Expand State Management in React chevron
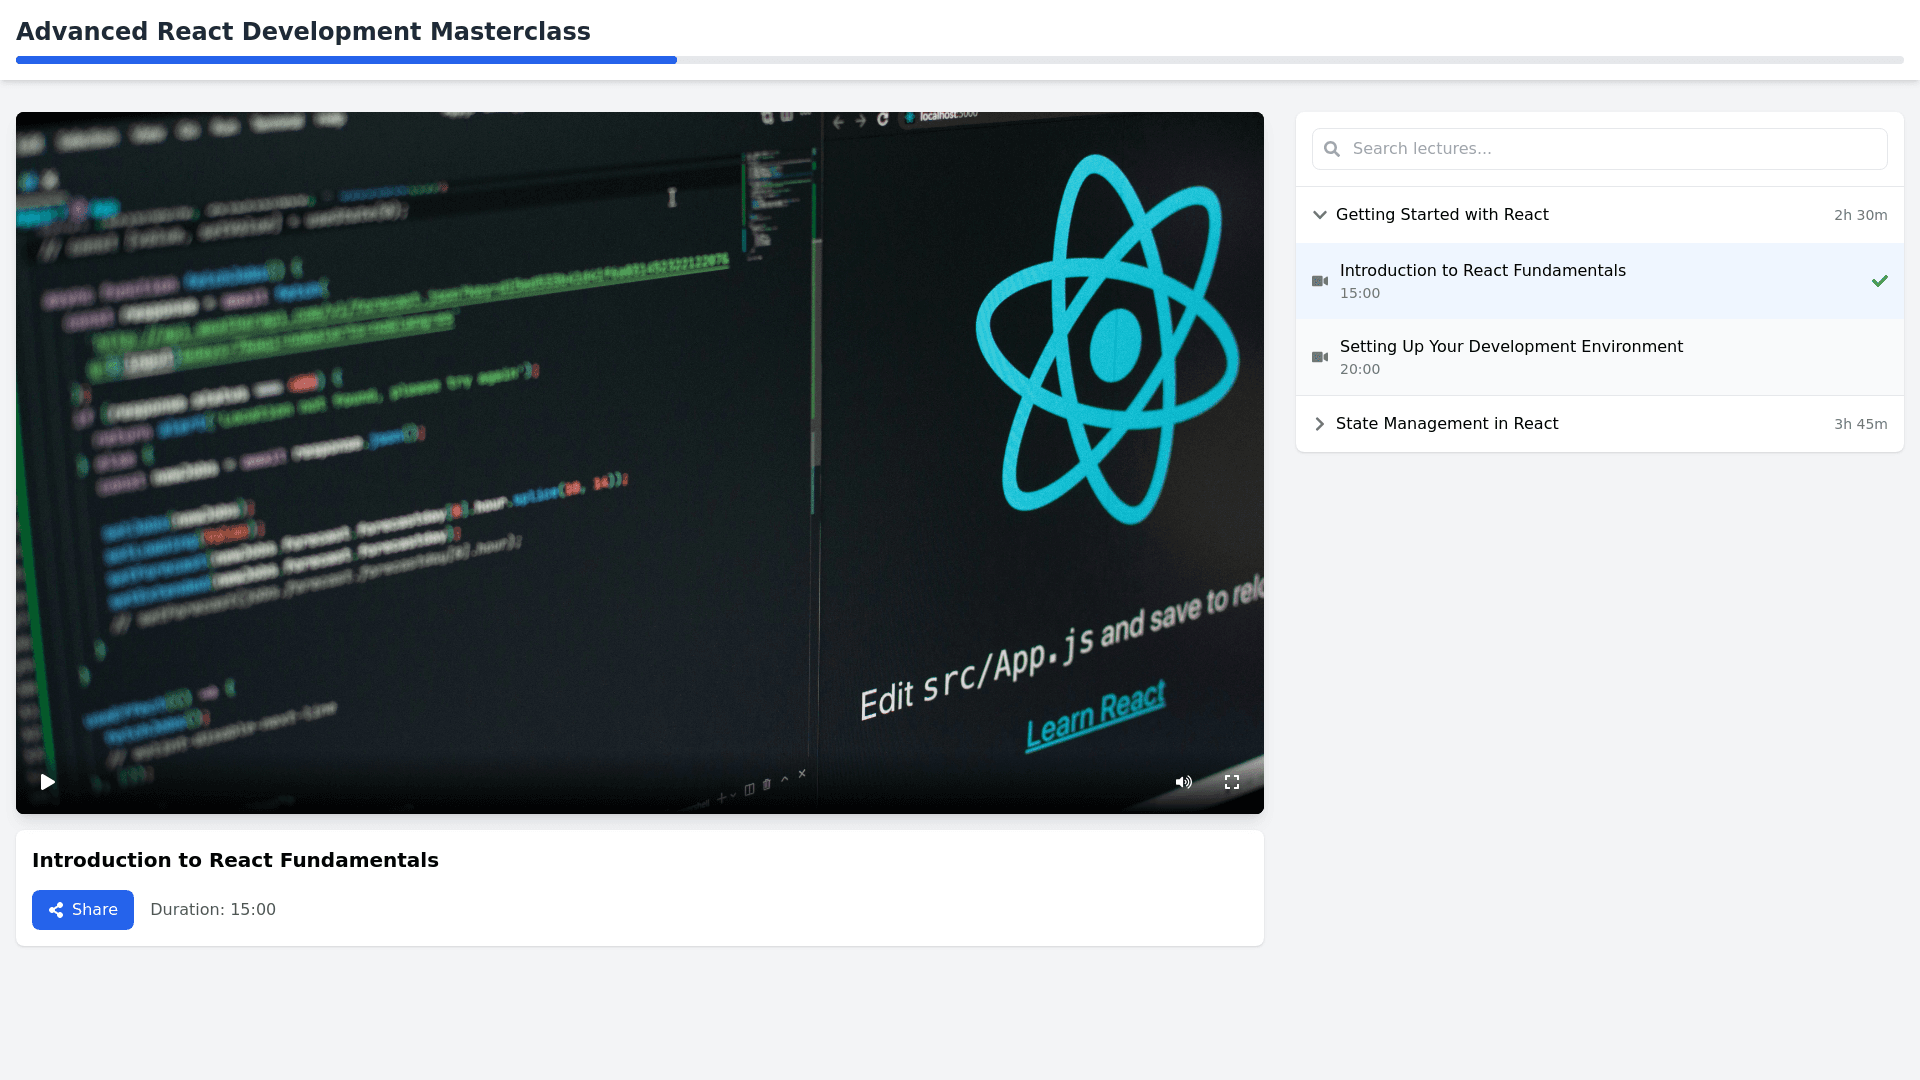 (x=1320, y=424)
